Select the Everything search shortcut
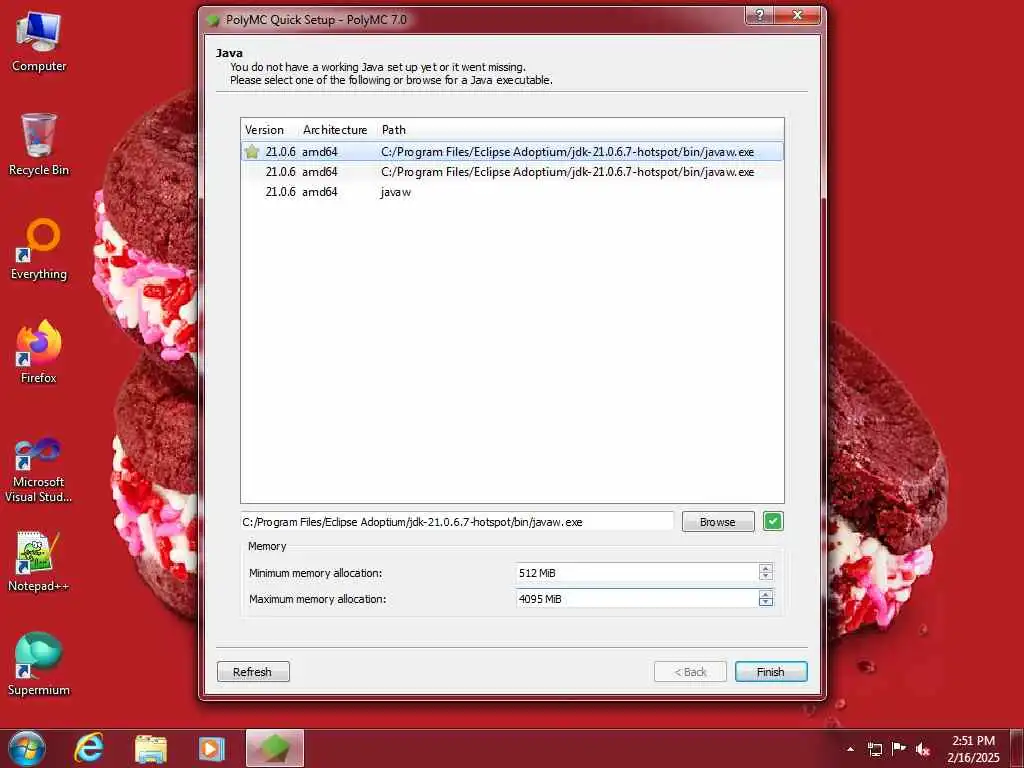The width and height of the screenshot is (1024, 768). pos(39,249)
